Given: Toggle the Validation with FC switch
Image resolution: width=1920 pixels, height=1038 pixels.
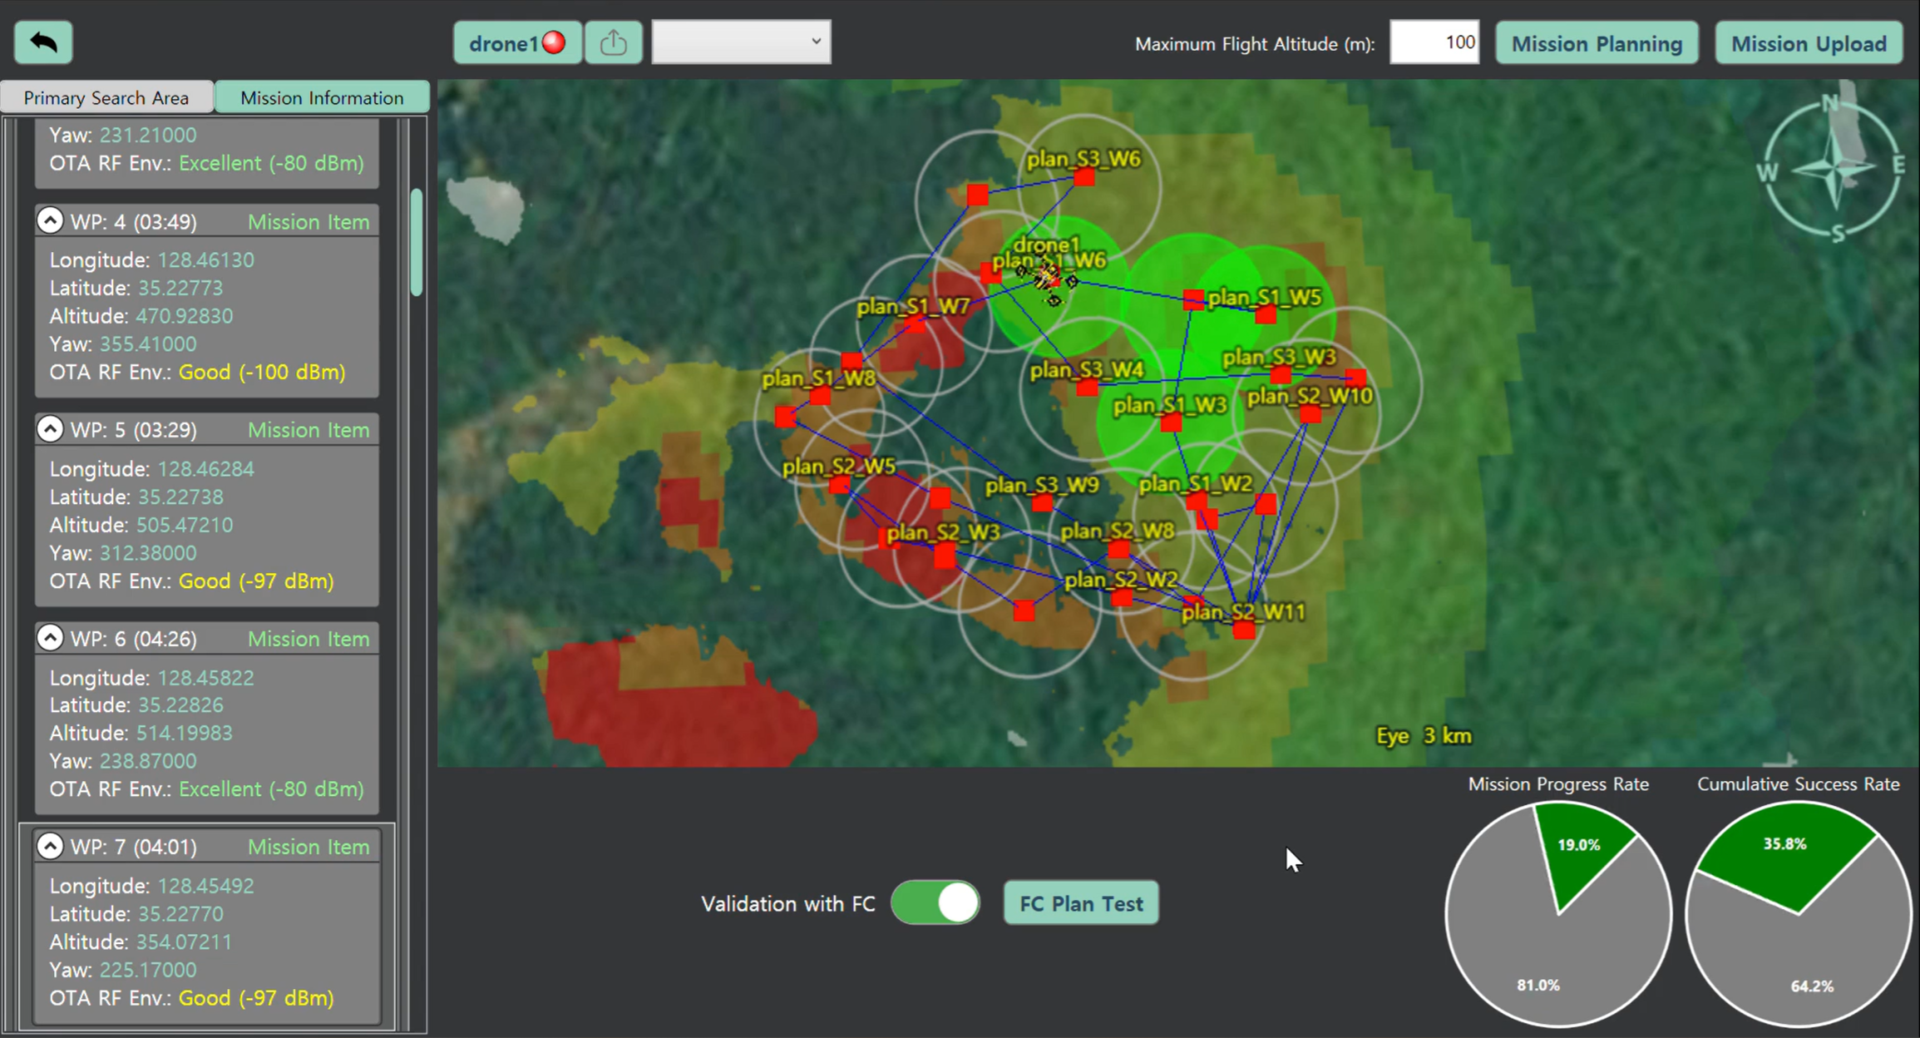Looking at the screenshot, I should [936, 903].
